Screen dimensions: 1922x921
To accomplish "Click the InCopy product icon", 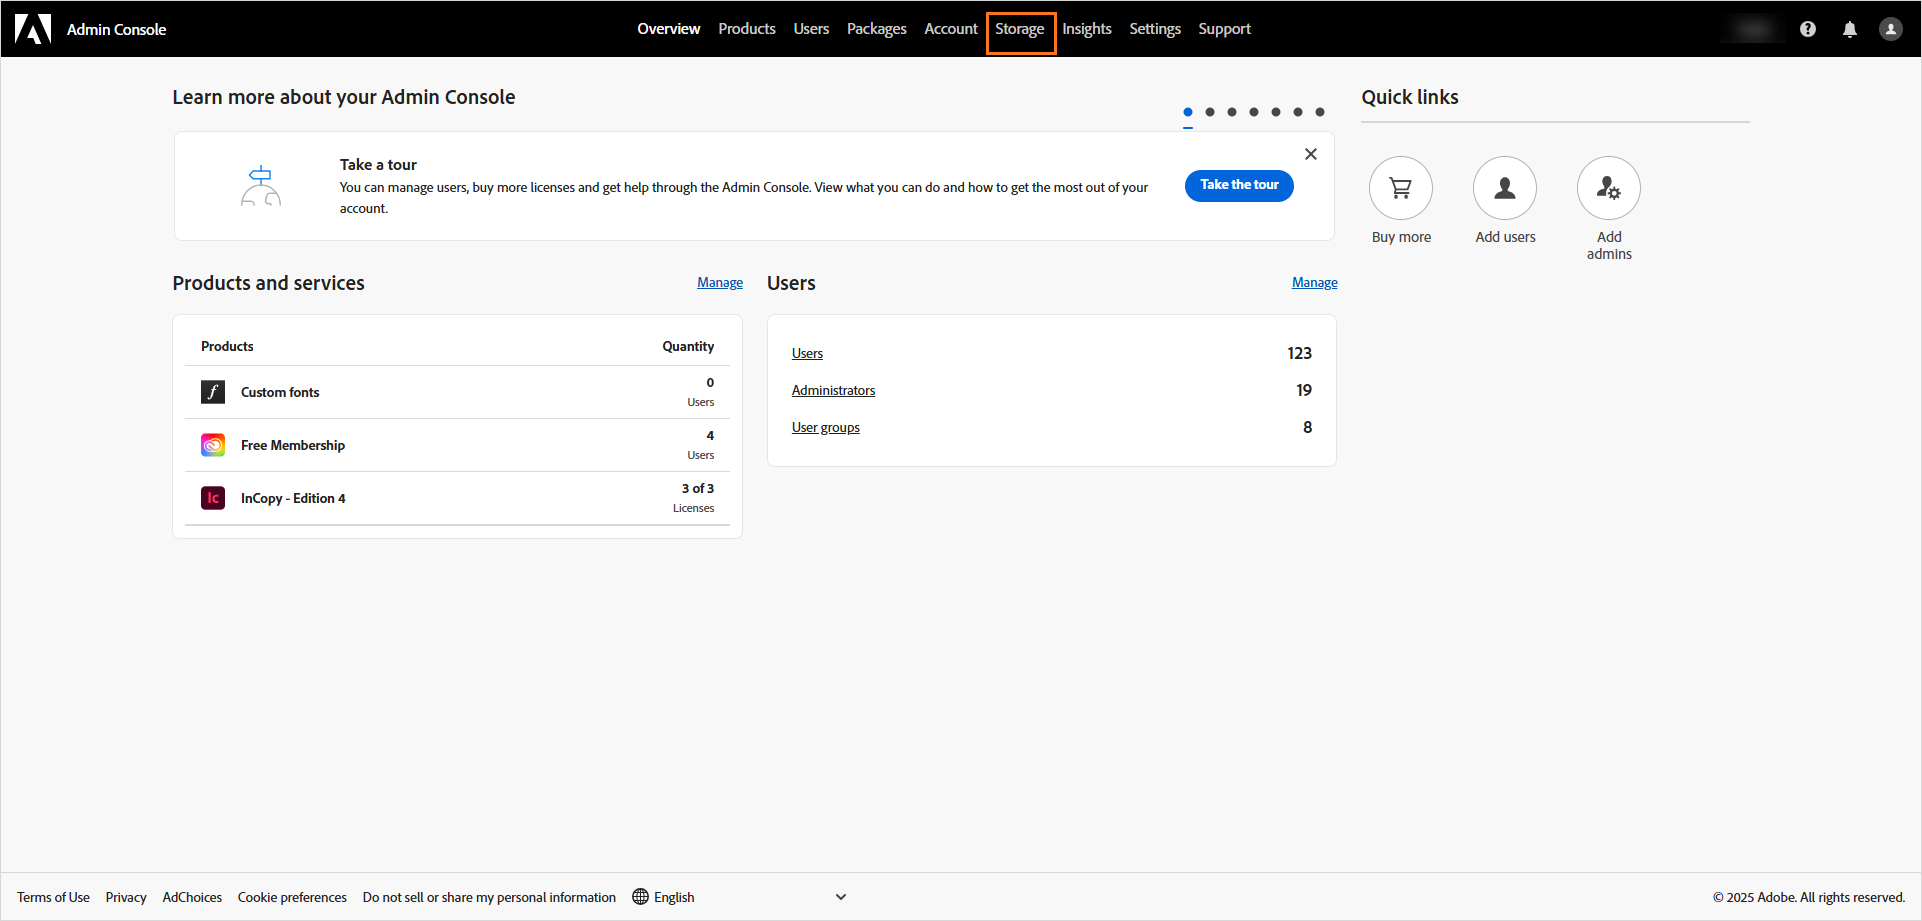I will (213, 498).
